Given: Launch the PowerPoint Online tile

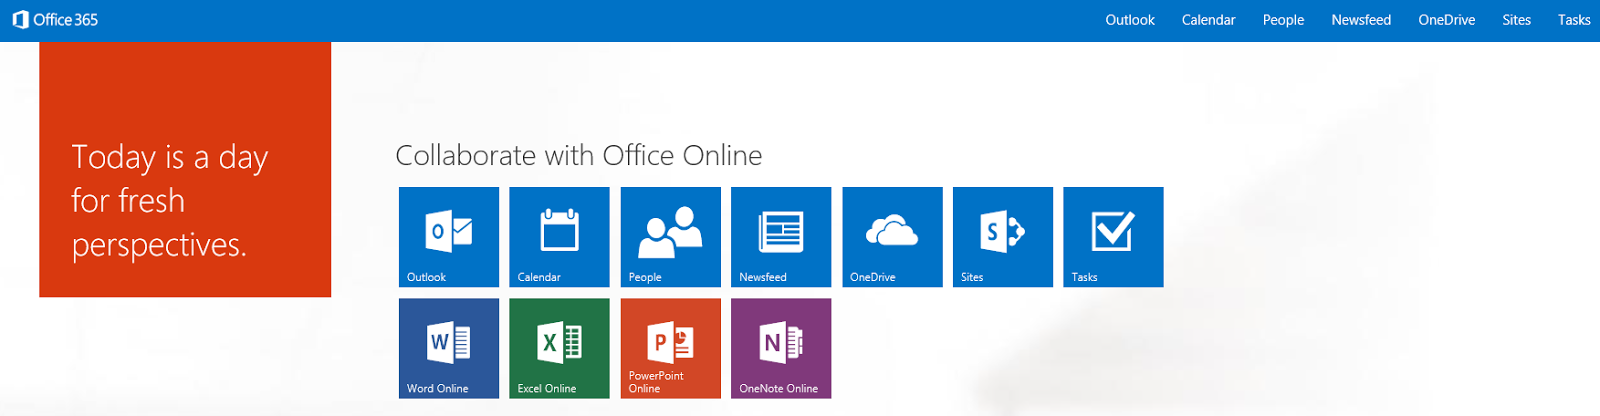Looking at the screenshot, I should pos(670,348).
